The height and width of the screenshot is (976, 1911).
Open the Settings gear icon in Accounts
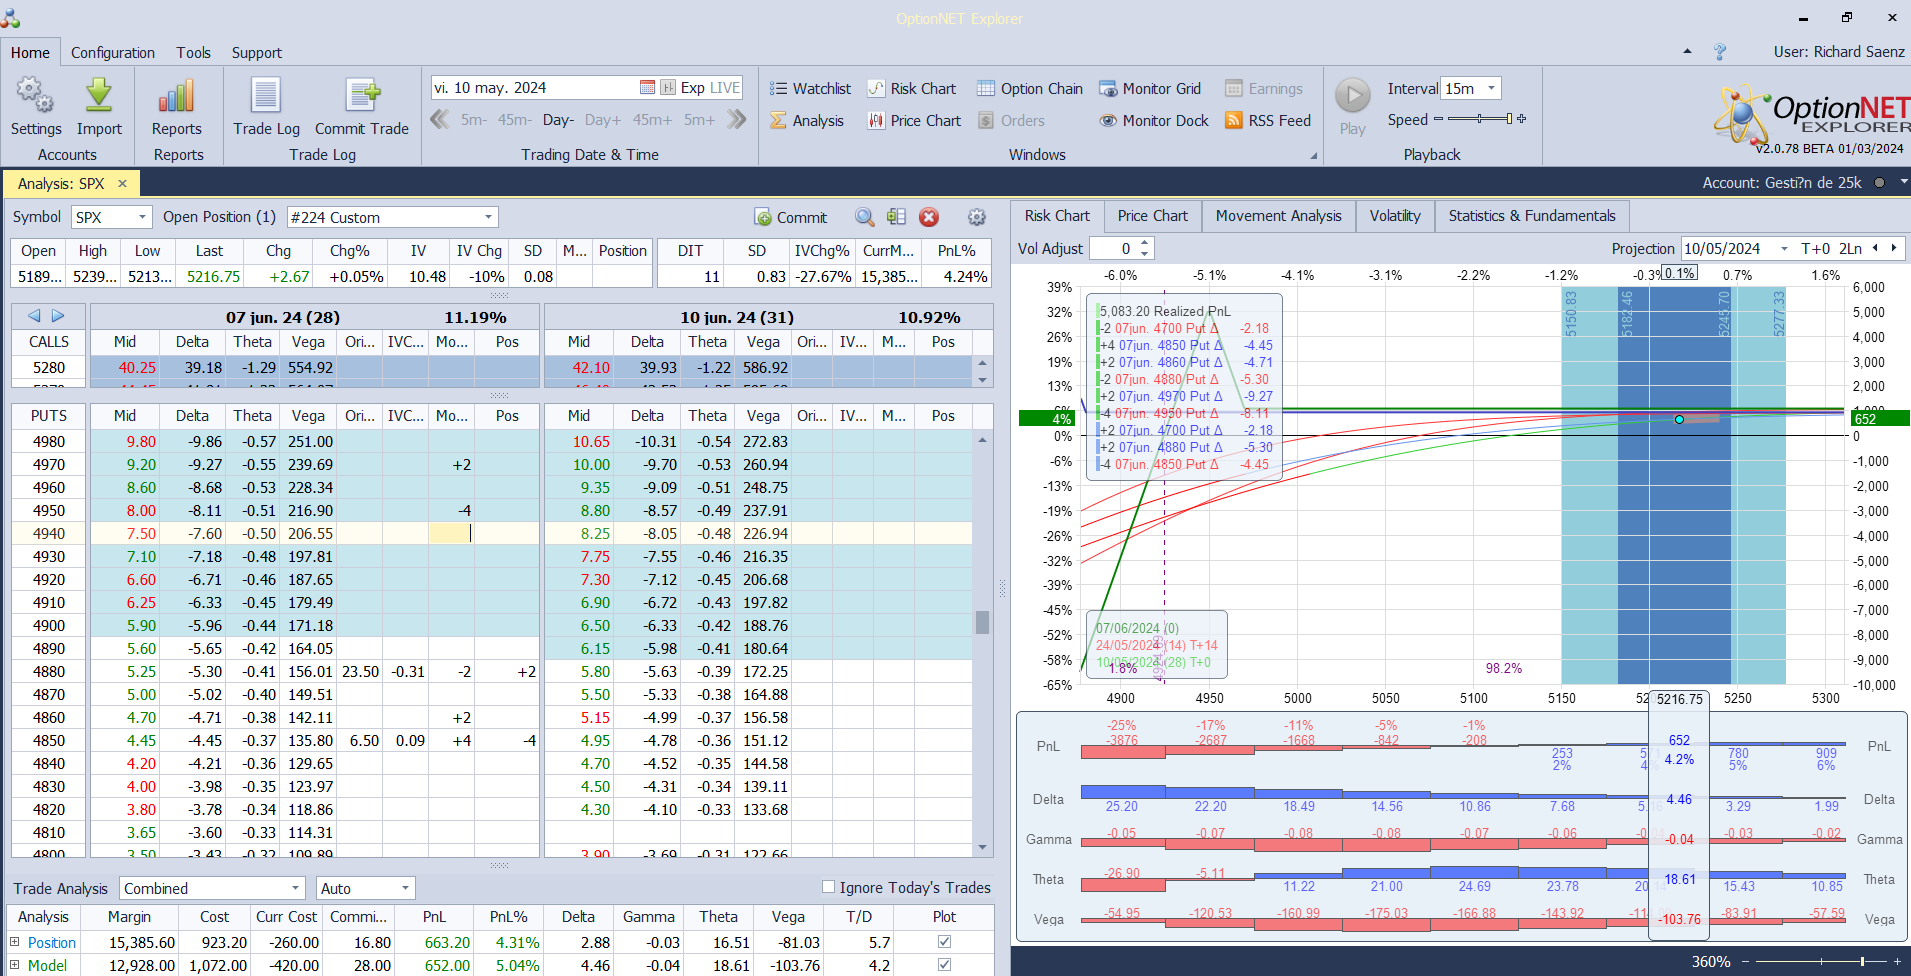(35, 96)
